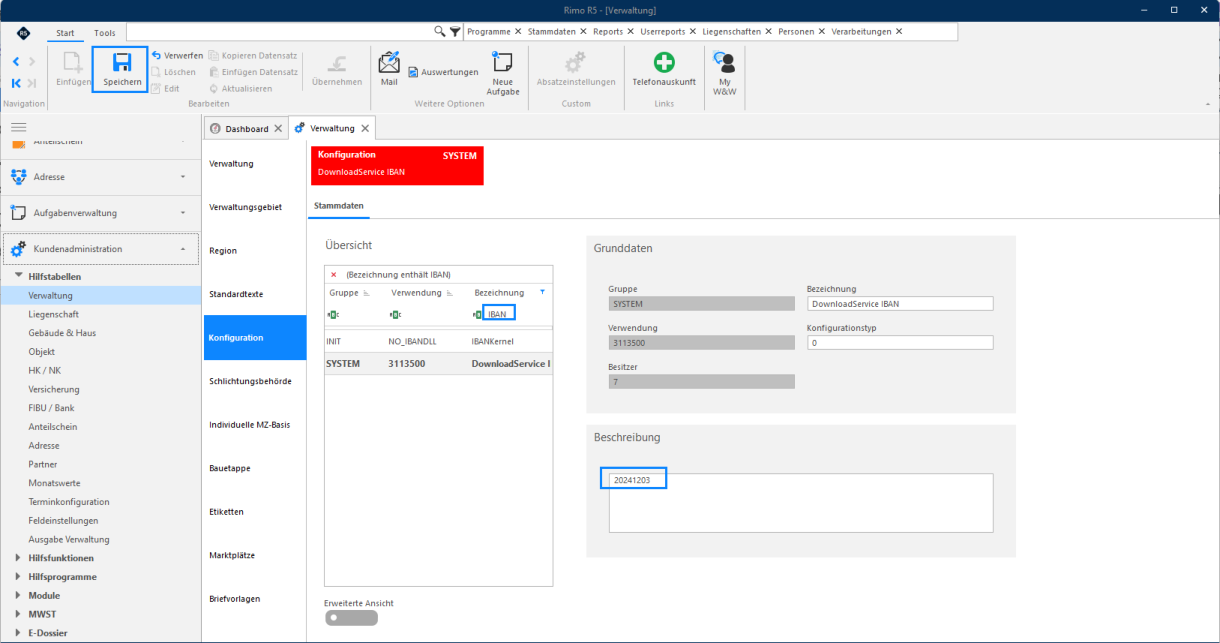Open My W&W user icon
This screenshot has height=643, width=1220.
tap(725, 74)
